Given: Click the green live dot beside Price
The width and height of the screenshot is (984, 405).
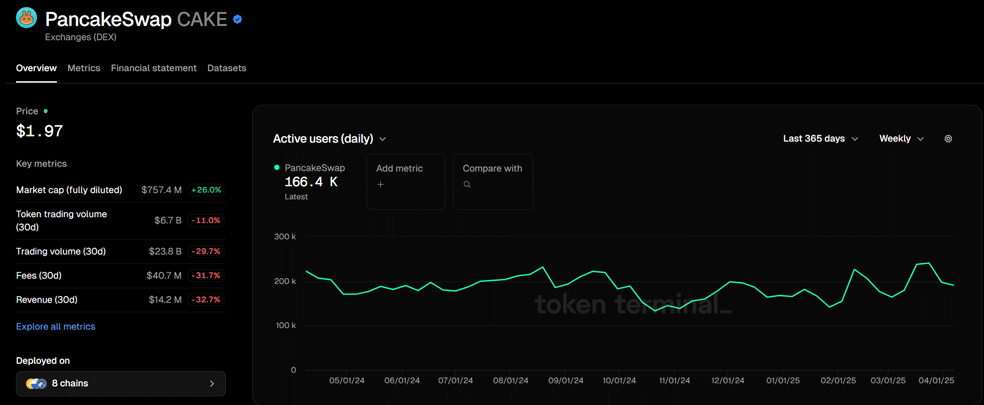Looking at the screenshot, I should (x=45, y=111).
